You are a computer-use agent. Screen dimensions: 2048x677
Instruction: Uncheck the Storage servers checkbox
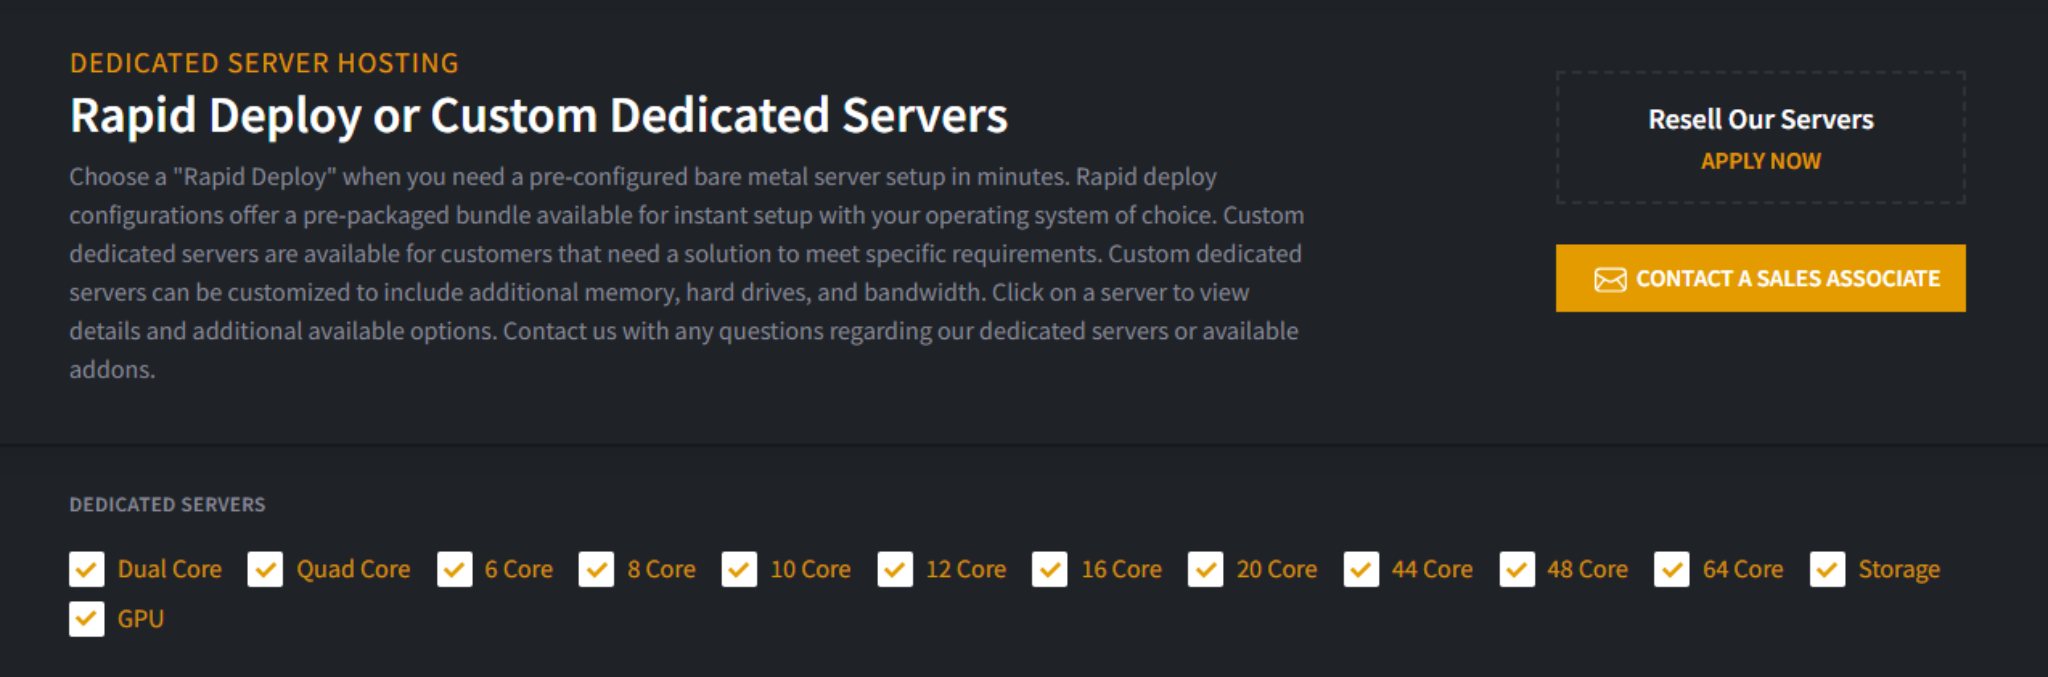pyautogui.click(x=1828, y=569)
